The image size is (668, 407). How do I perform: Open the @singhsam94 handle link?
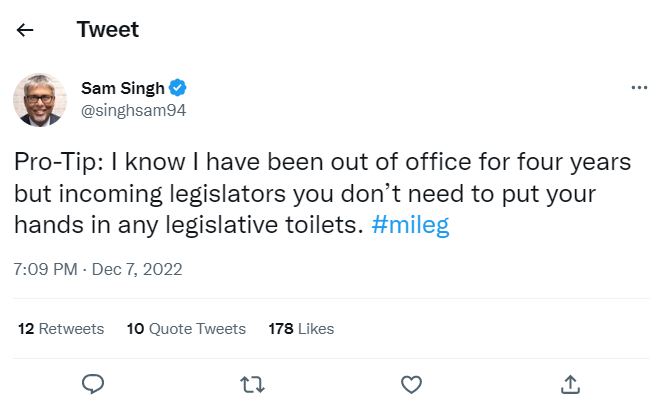132,110
